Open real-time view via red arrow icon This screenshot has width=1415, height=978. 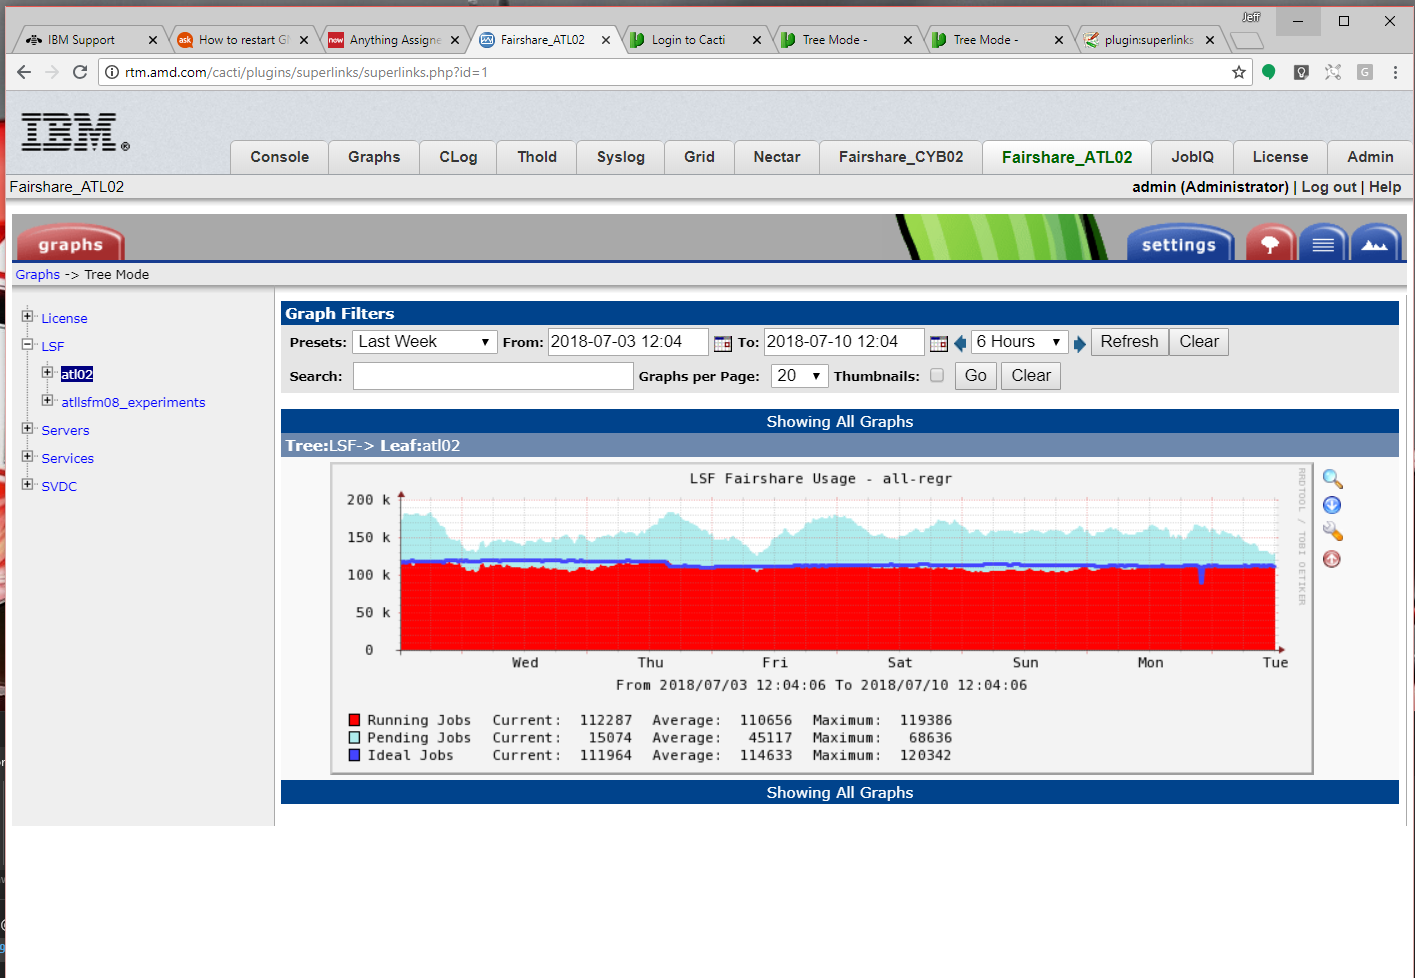tap(1331, 558)
